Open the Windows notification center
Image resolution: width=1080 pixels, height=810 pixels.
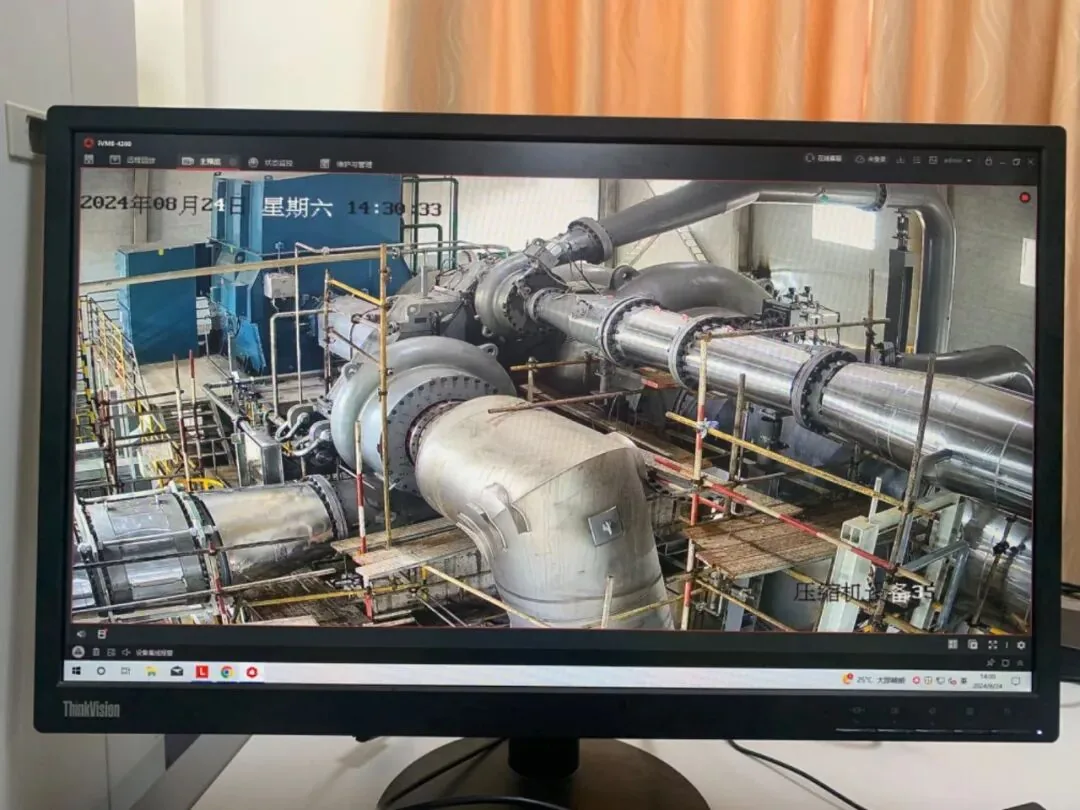point(1016,682)
